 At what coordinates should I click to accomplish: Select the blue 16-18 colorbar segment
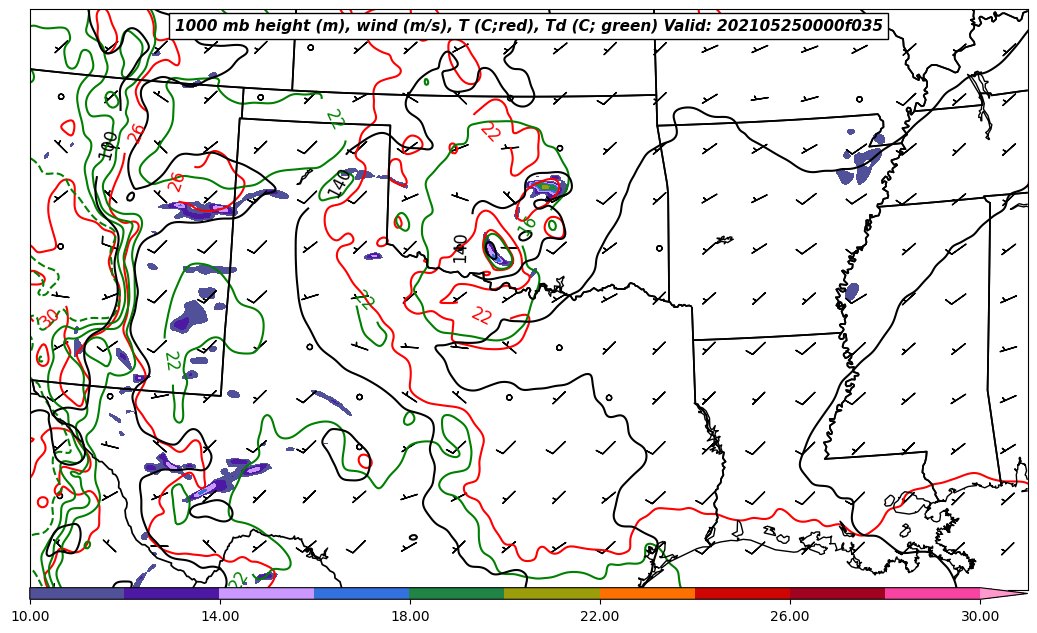(x=362, y=593)
